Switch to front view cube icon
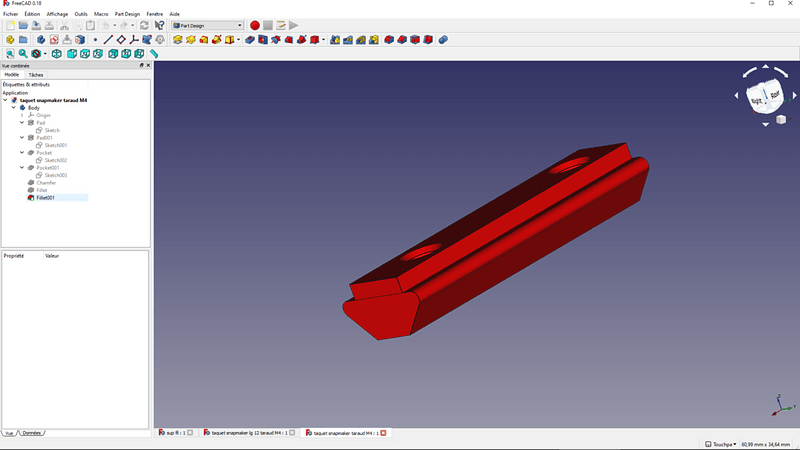Image resolution: width=800 pixels, height=450 pixels. tap(71, 54)
